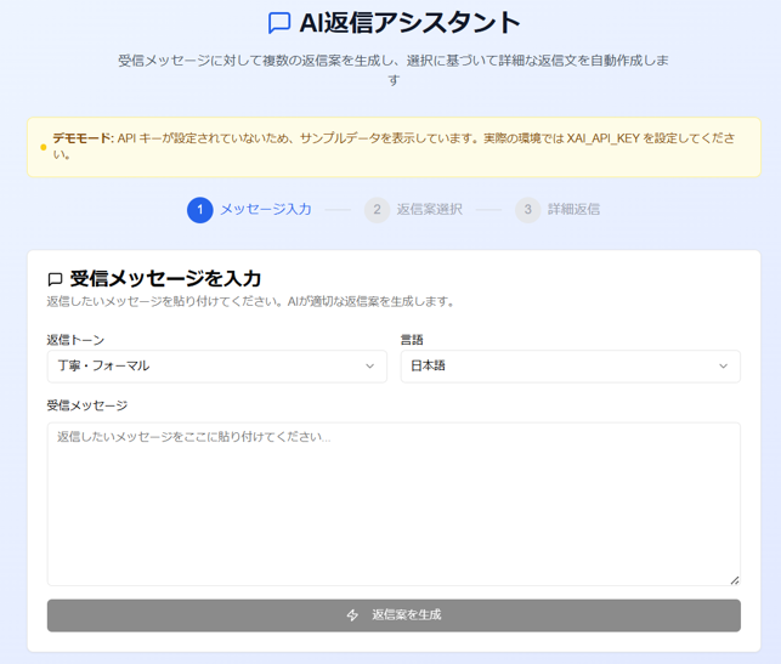
Task: Click the 返信案を生成 button
Action: (393, 615)
